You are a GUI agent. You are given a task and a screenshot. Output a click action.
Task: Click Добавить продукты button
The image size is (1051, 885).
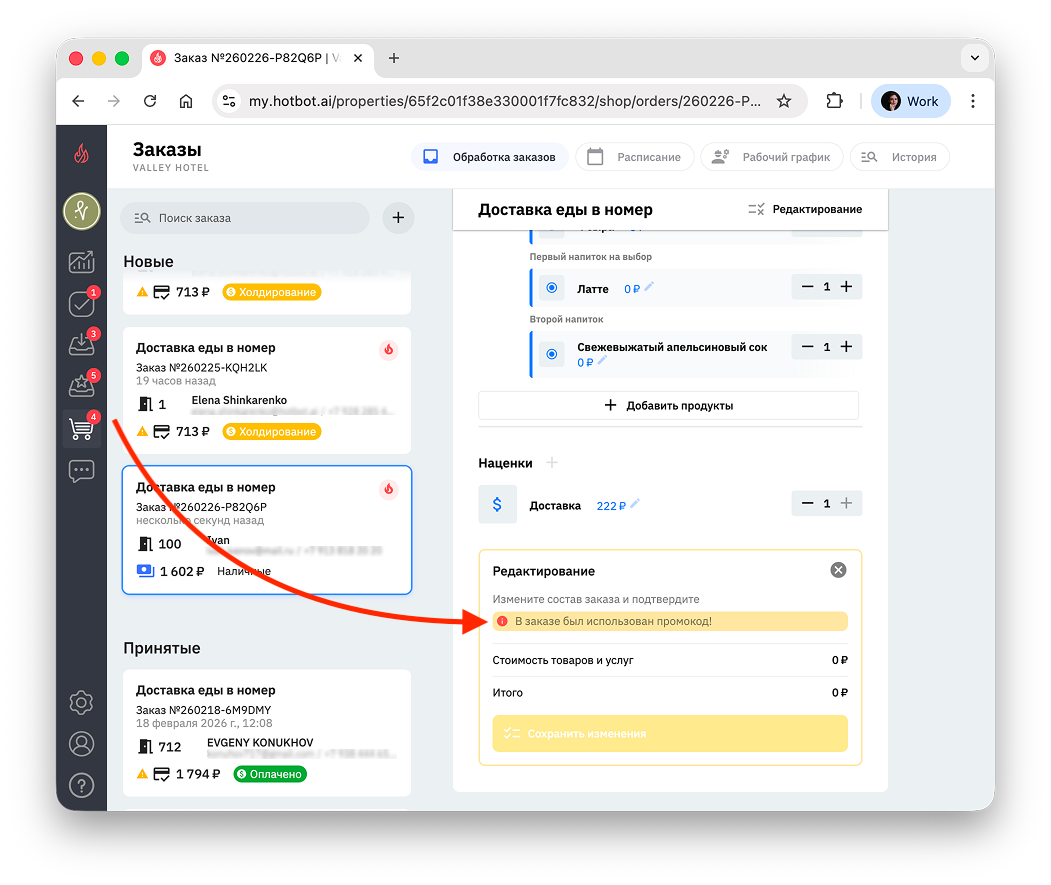[x=668, y=406]
